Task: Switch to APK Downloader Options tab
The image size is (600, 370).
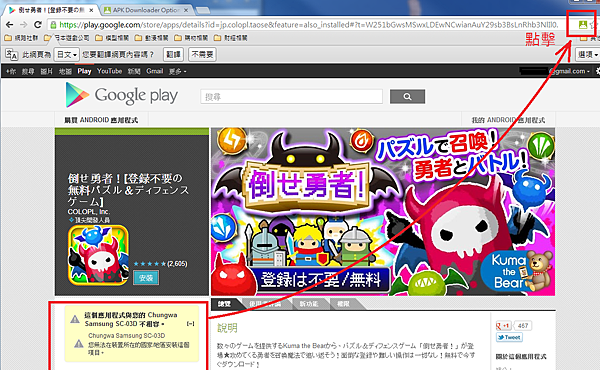Action: [x=145, y=10]
